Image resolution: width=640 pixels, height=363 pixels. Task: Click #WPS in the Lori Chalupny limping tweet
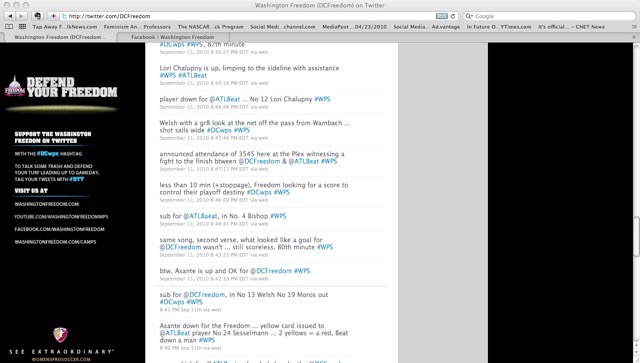(x=168, y=76)
